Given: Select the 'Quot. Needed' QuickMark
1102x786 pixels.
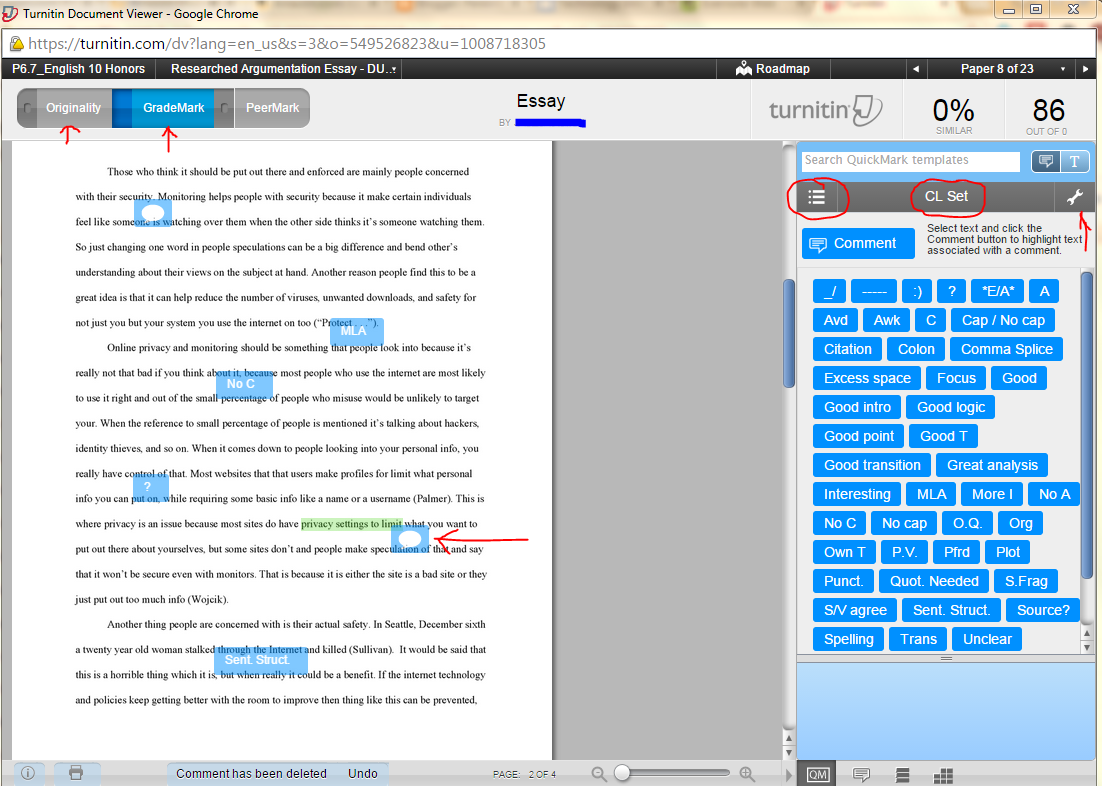Looking at the screenshot, I should (x=933, y=581).
